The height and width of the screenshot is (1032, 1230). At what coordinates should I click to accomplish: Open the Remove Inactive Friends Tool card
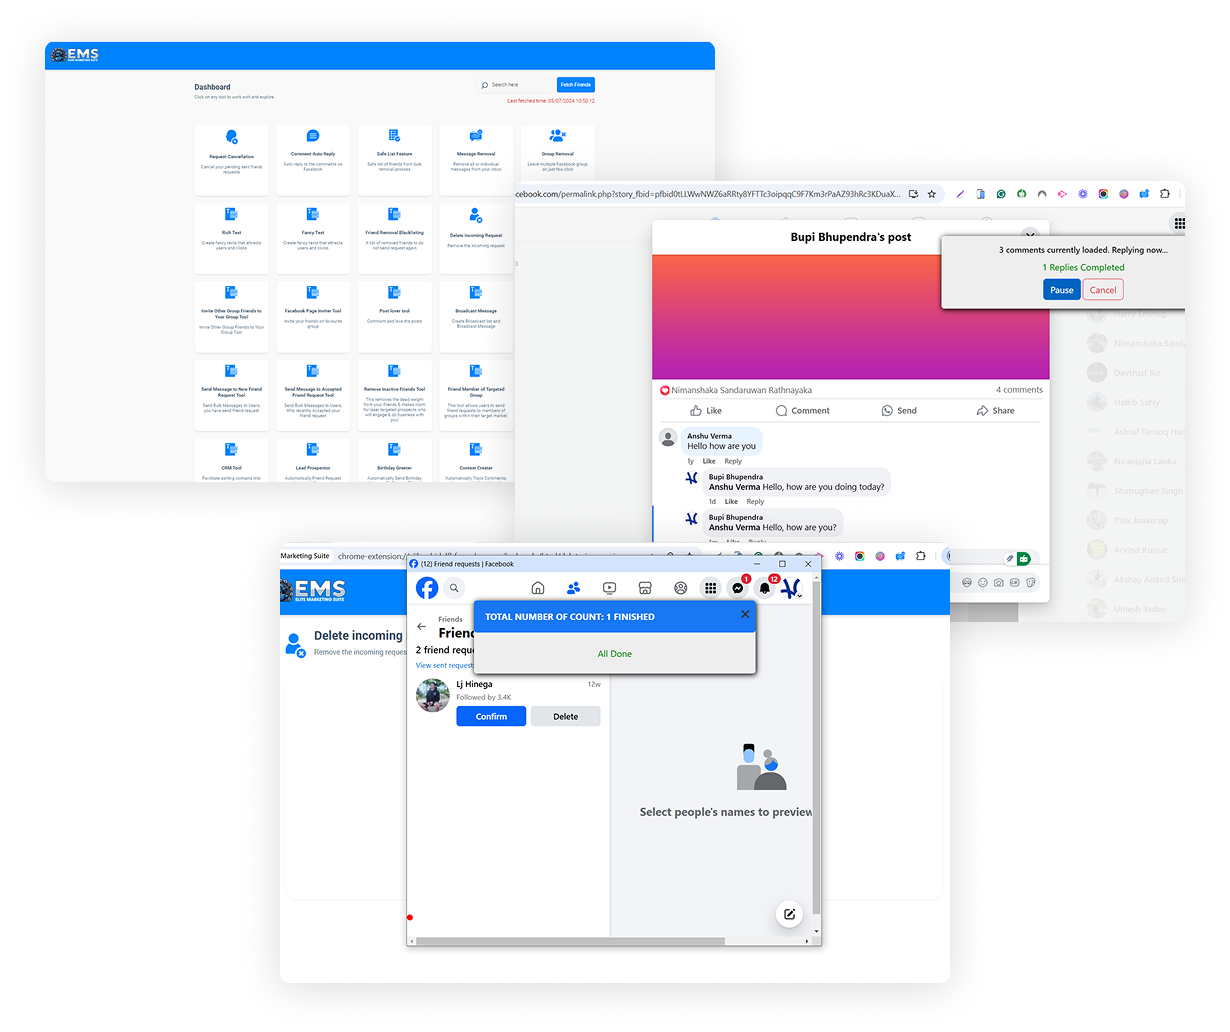(395, 395)
